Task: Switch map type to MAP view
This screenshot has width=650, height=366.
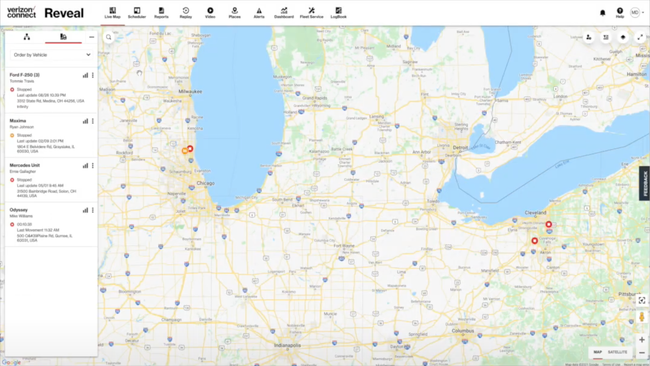Action: [597, 352]
